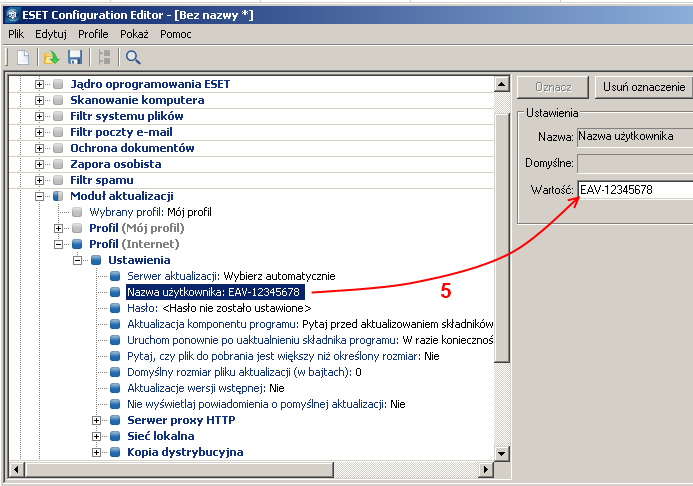Screen dimensions: 693x486
Task: Open the Pomoc menu
Action: [176, 34]
